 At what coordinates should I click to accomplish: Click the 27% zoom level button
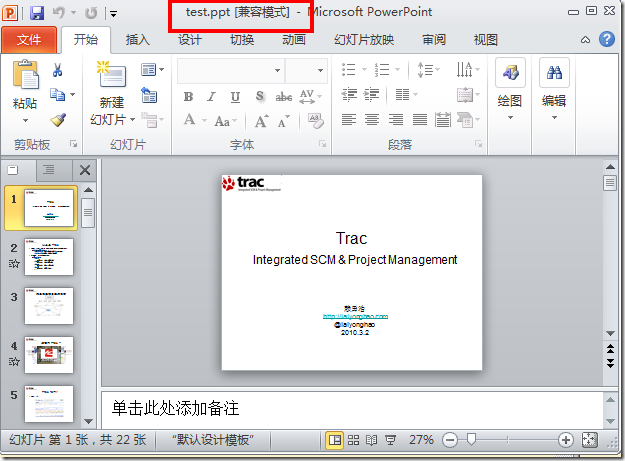pyautogui.click(x=421, y=440)
